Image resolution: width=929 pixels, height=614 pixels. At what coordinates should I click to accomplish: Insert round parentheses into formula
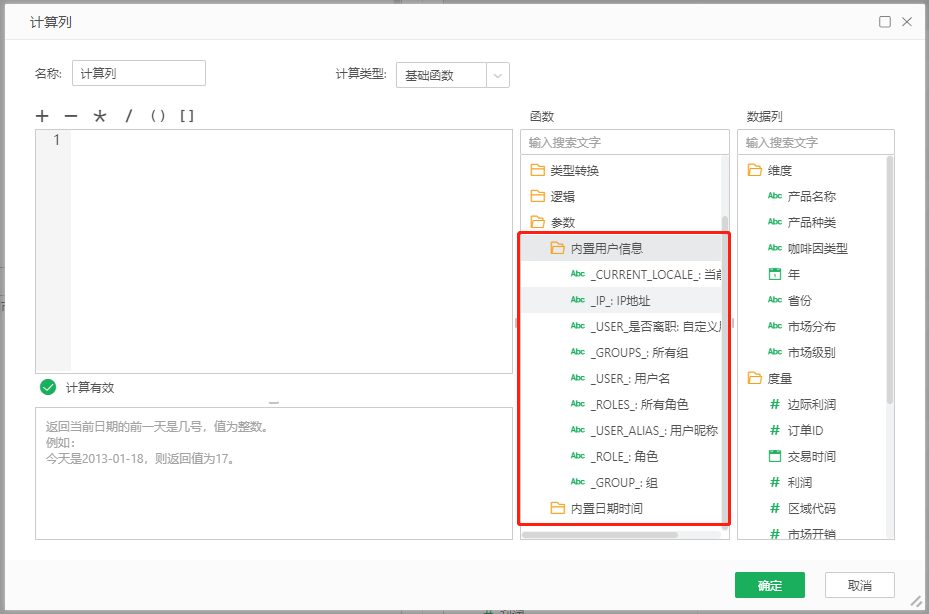point(158,116)
